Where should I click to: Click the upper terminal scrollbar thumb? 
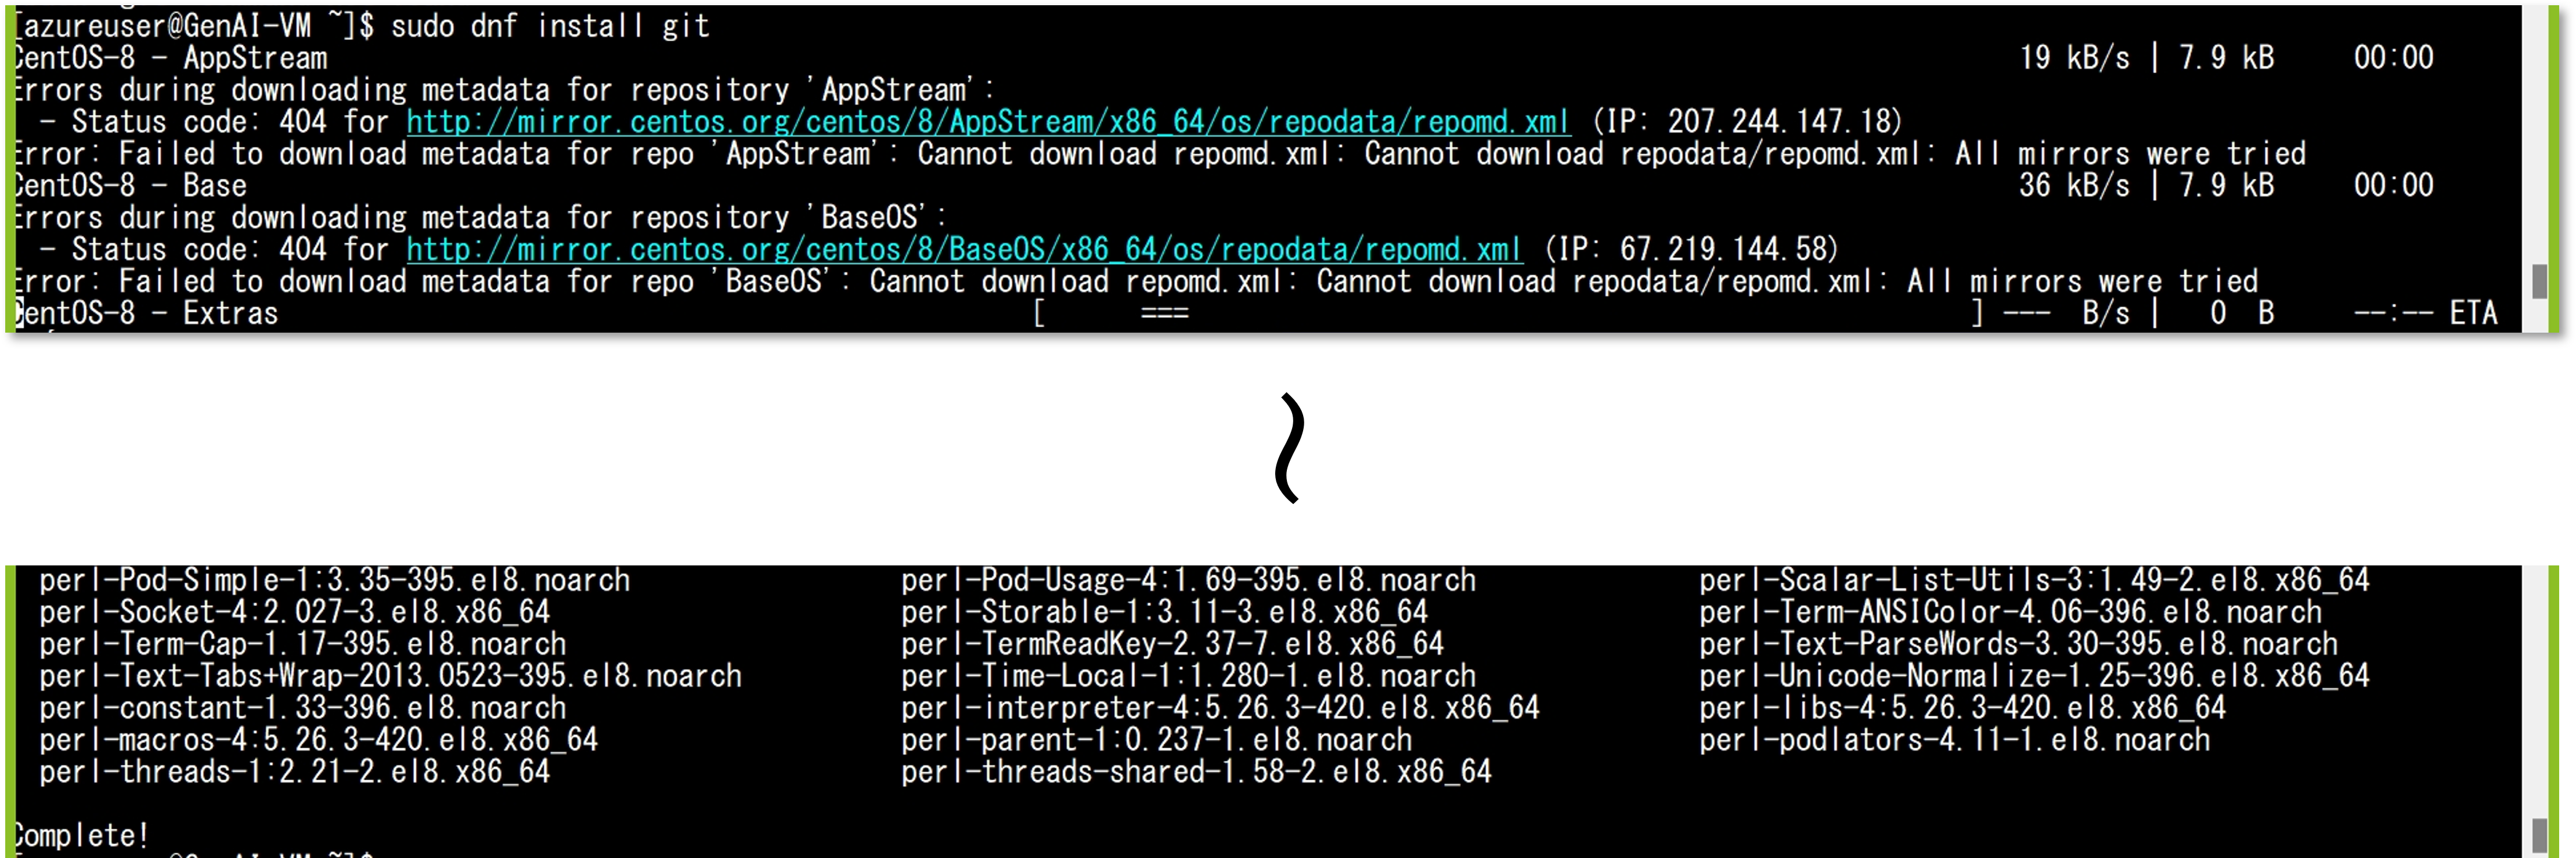2539,281
